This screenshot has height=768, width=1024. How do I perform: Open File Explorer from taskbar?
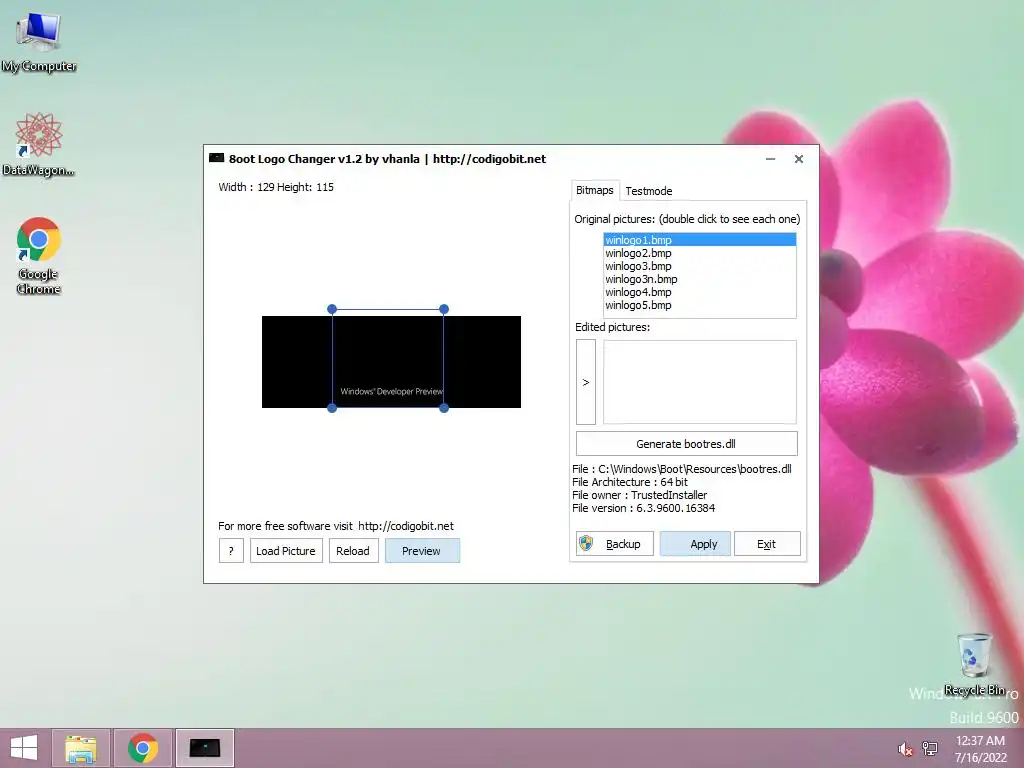pyautogui.click(x=81, y=748)
